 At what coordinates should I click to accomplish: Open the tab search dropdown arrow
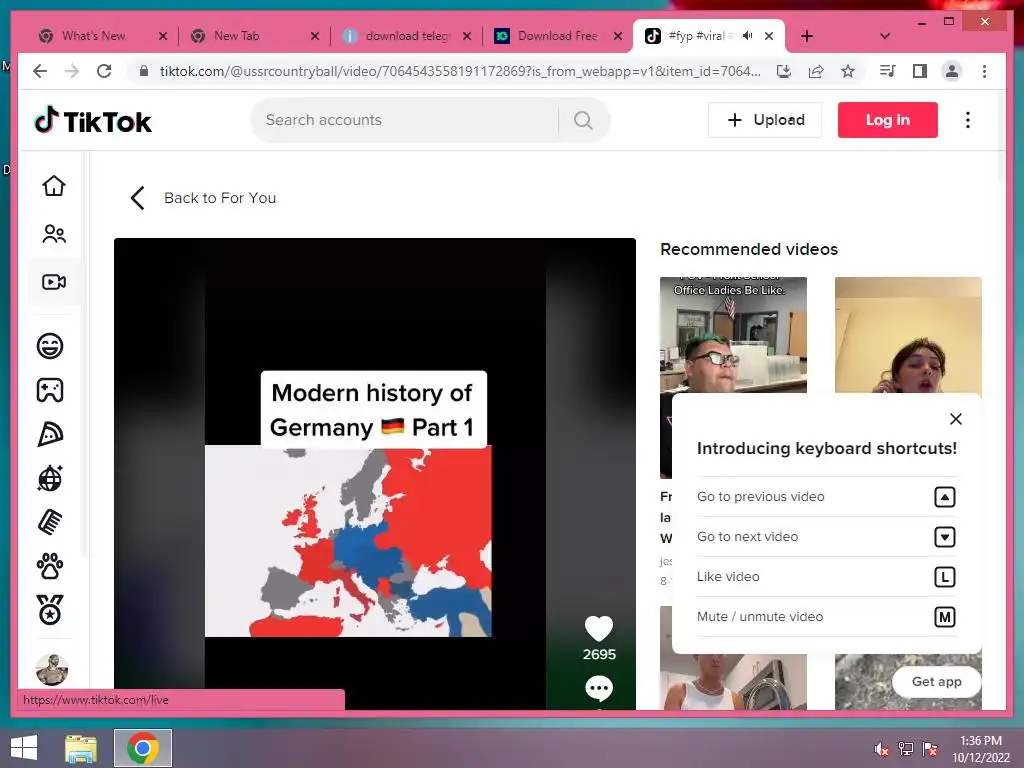coord(885,36)
